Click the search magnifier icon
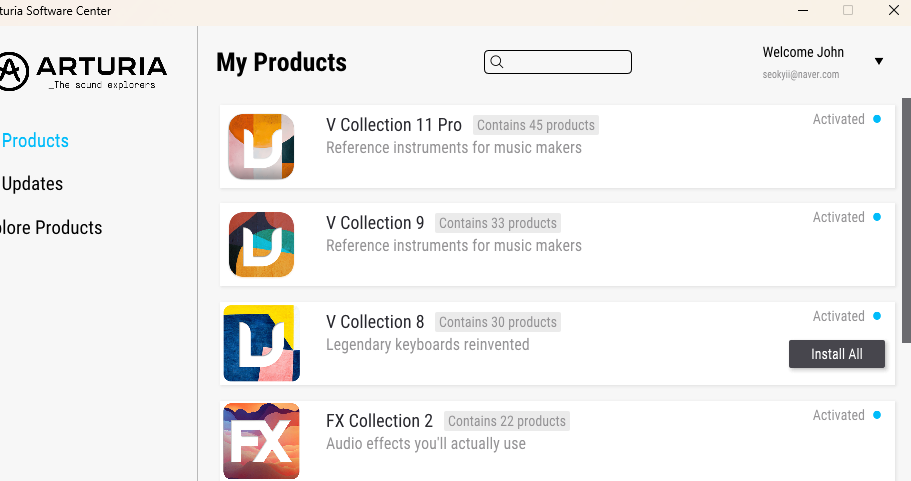The height and width of the screenshot is (481, 911). tap(497, 62)
